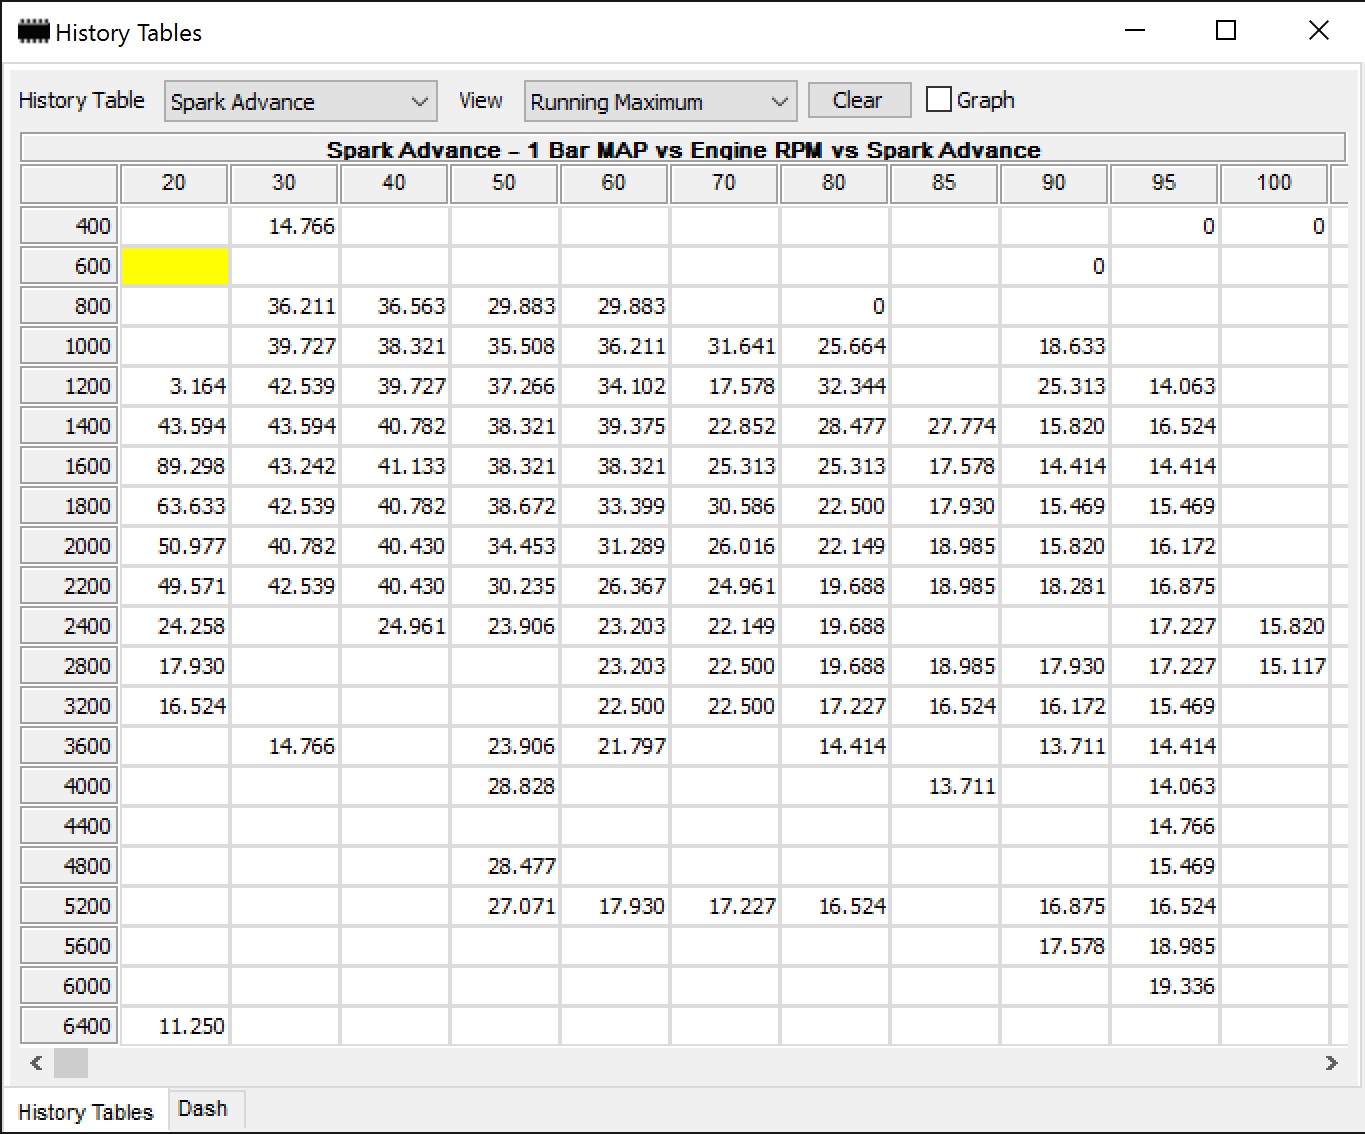The image size is (1365, 1134).
Task: Click the horizontal scrollbar thumb
Action: pos(70,1063)
